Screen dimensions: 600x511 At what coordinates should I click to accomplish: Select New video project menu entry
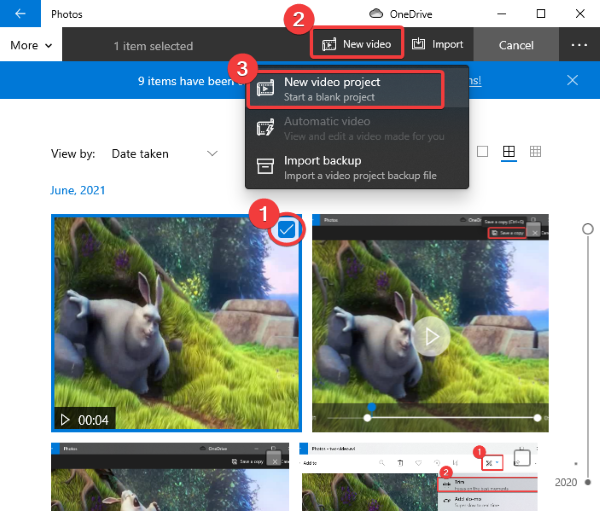(357, 89)
